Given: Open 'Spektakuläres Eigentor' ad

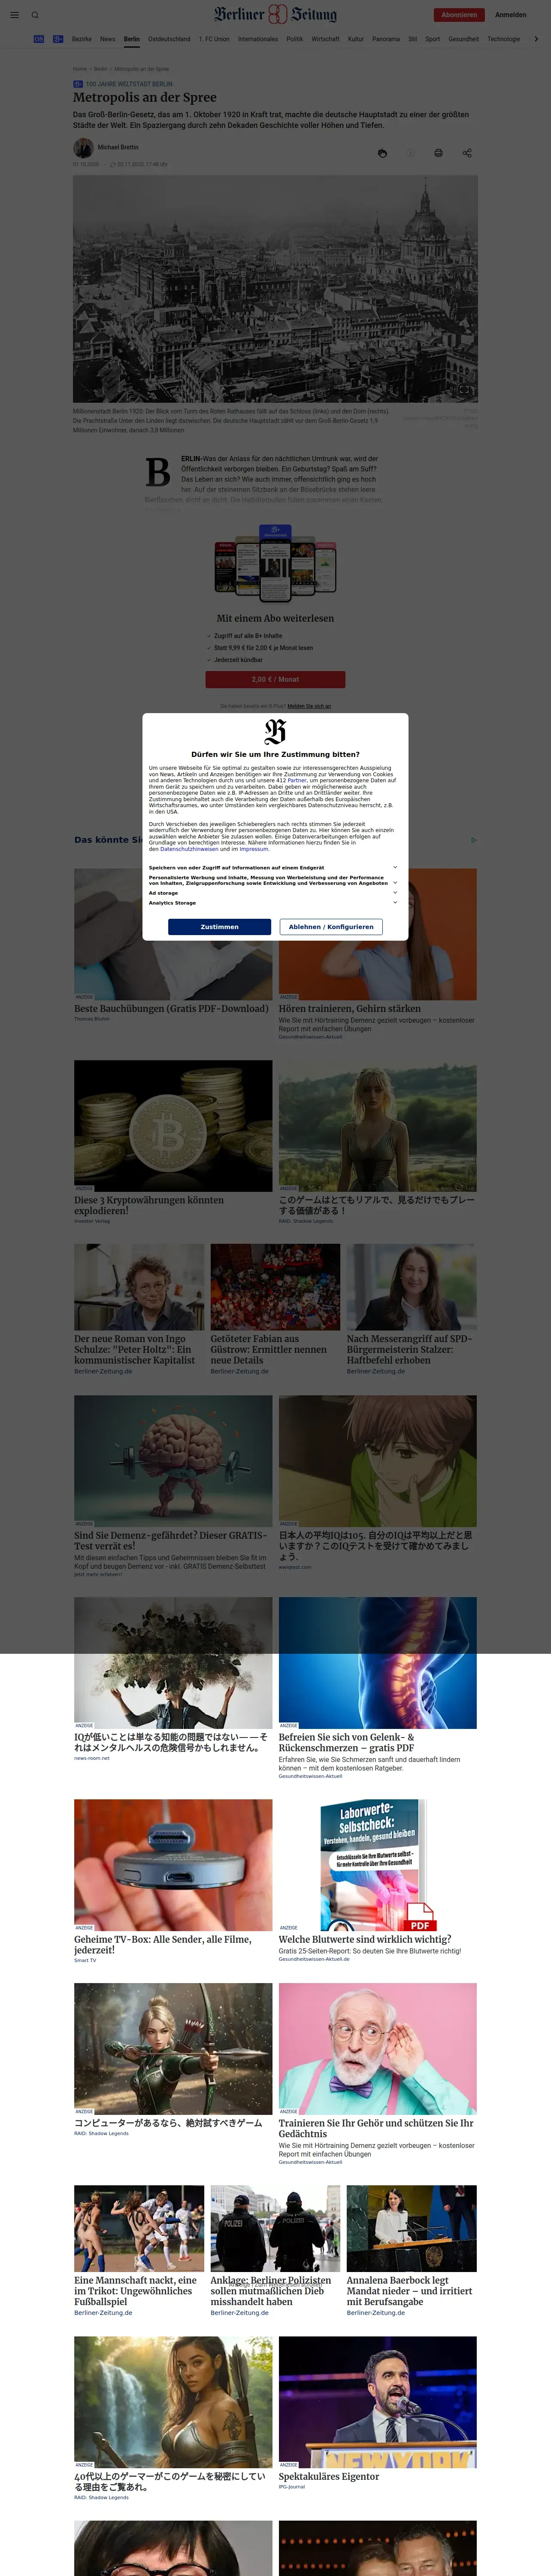Looking at the screenshot, I should (x=329, y=2477).
